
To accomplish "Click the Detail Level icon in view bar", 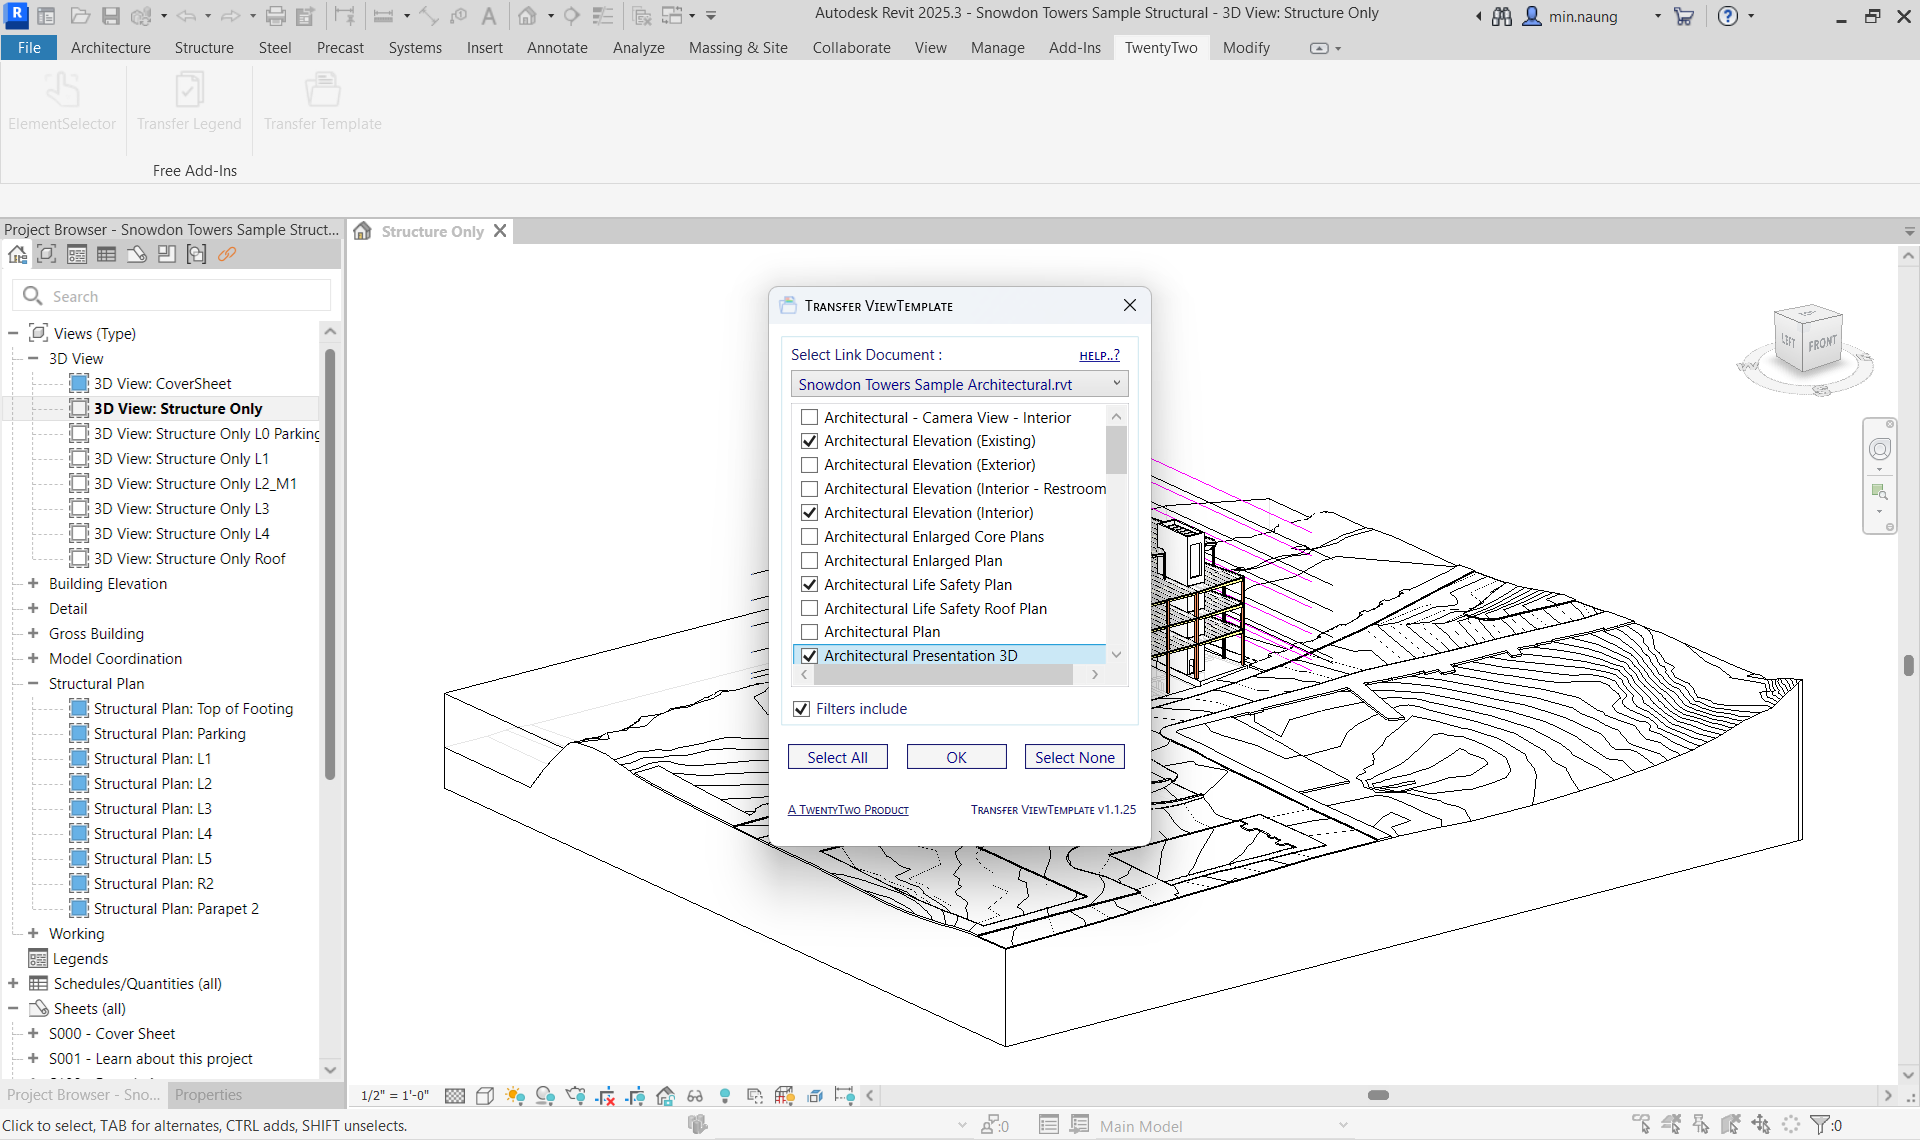I will point(455,1095).
